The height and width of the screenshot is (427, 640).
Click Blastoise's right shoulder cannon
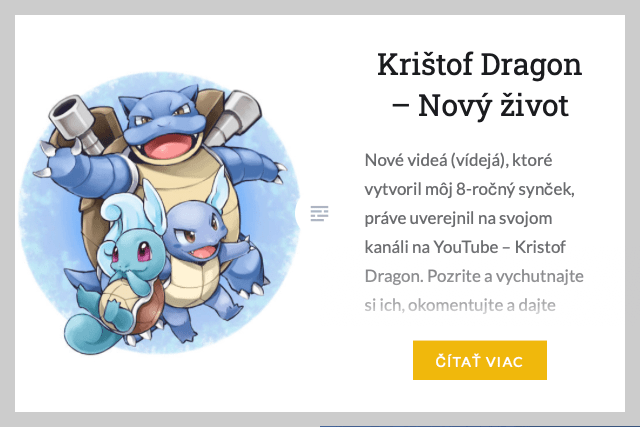(x=235, y=116)
